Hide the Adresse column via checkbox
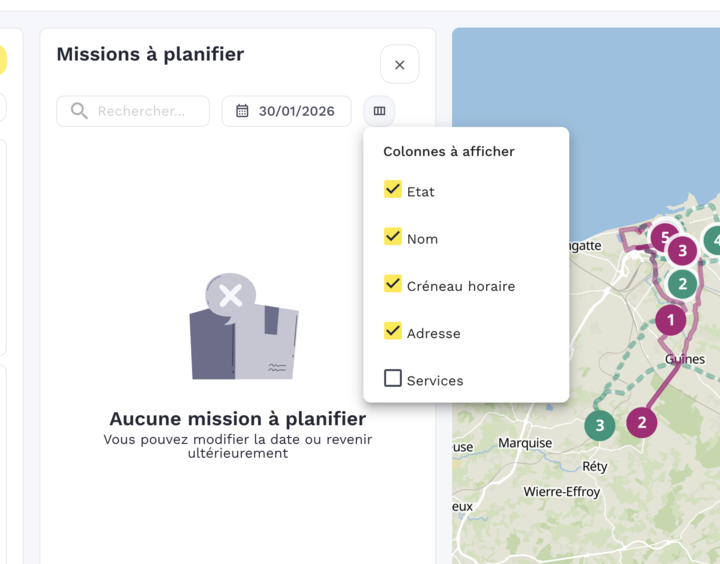The width and height of the screenshot is (720, 564). click(393, 331)
